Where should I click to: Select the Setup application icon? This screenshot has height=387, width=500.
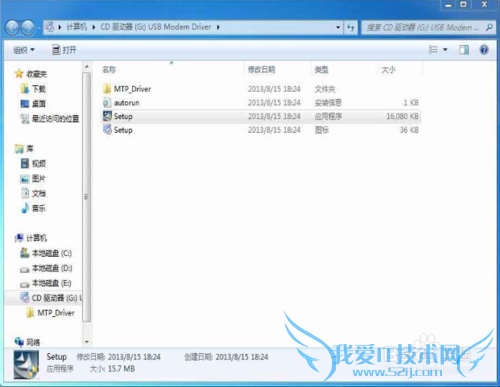click(x=107, y=116)
